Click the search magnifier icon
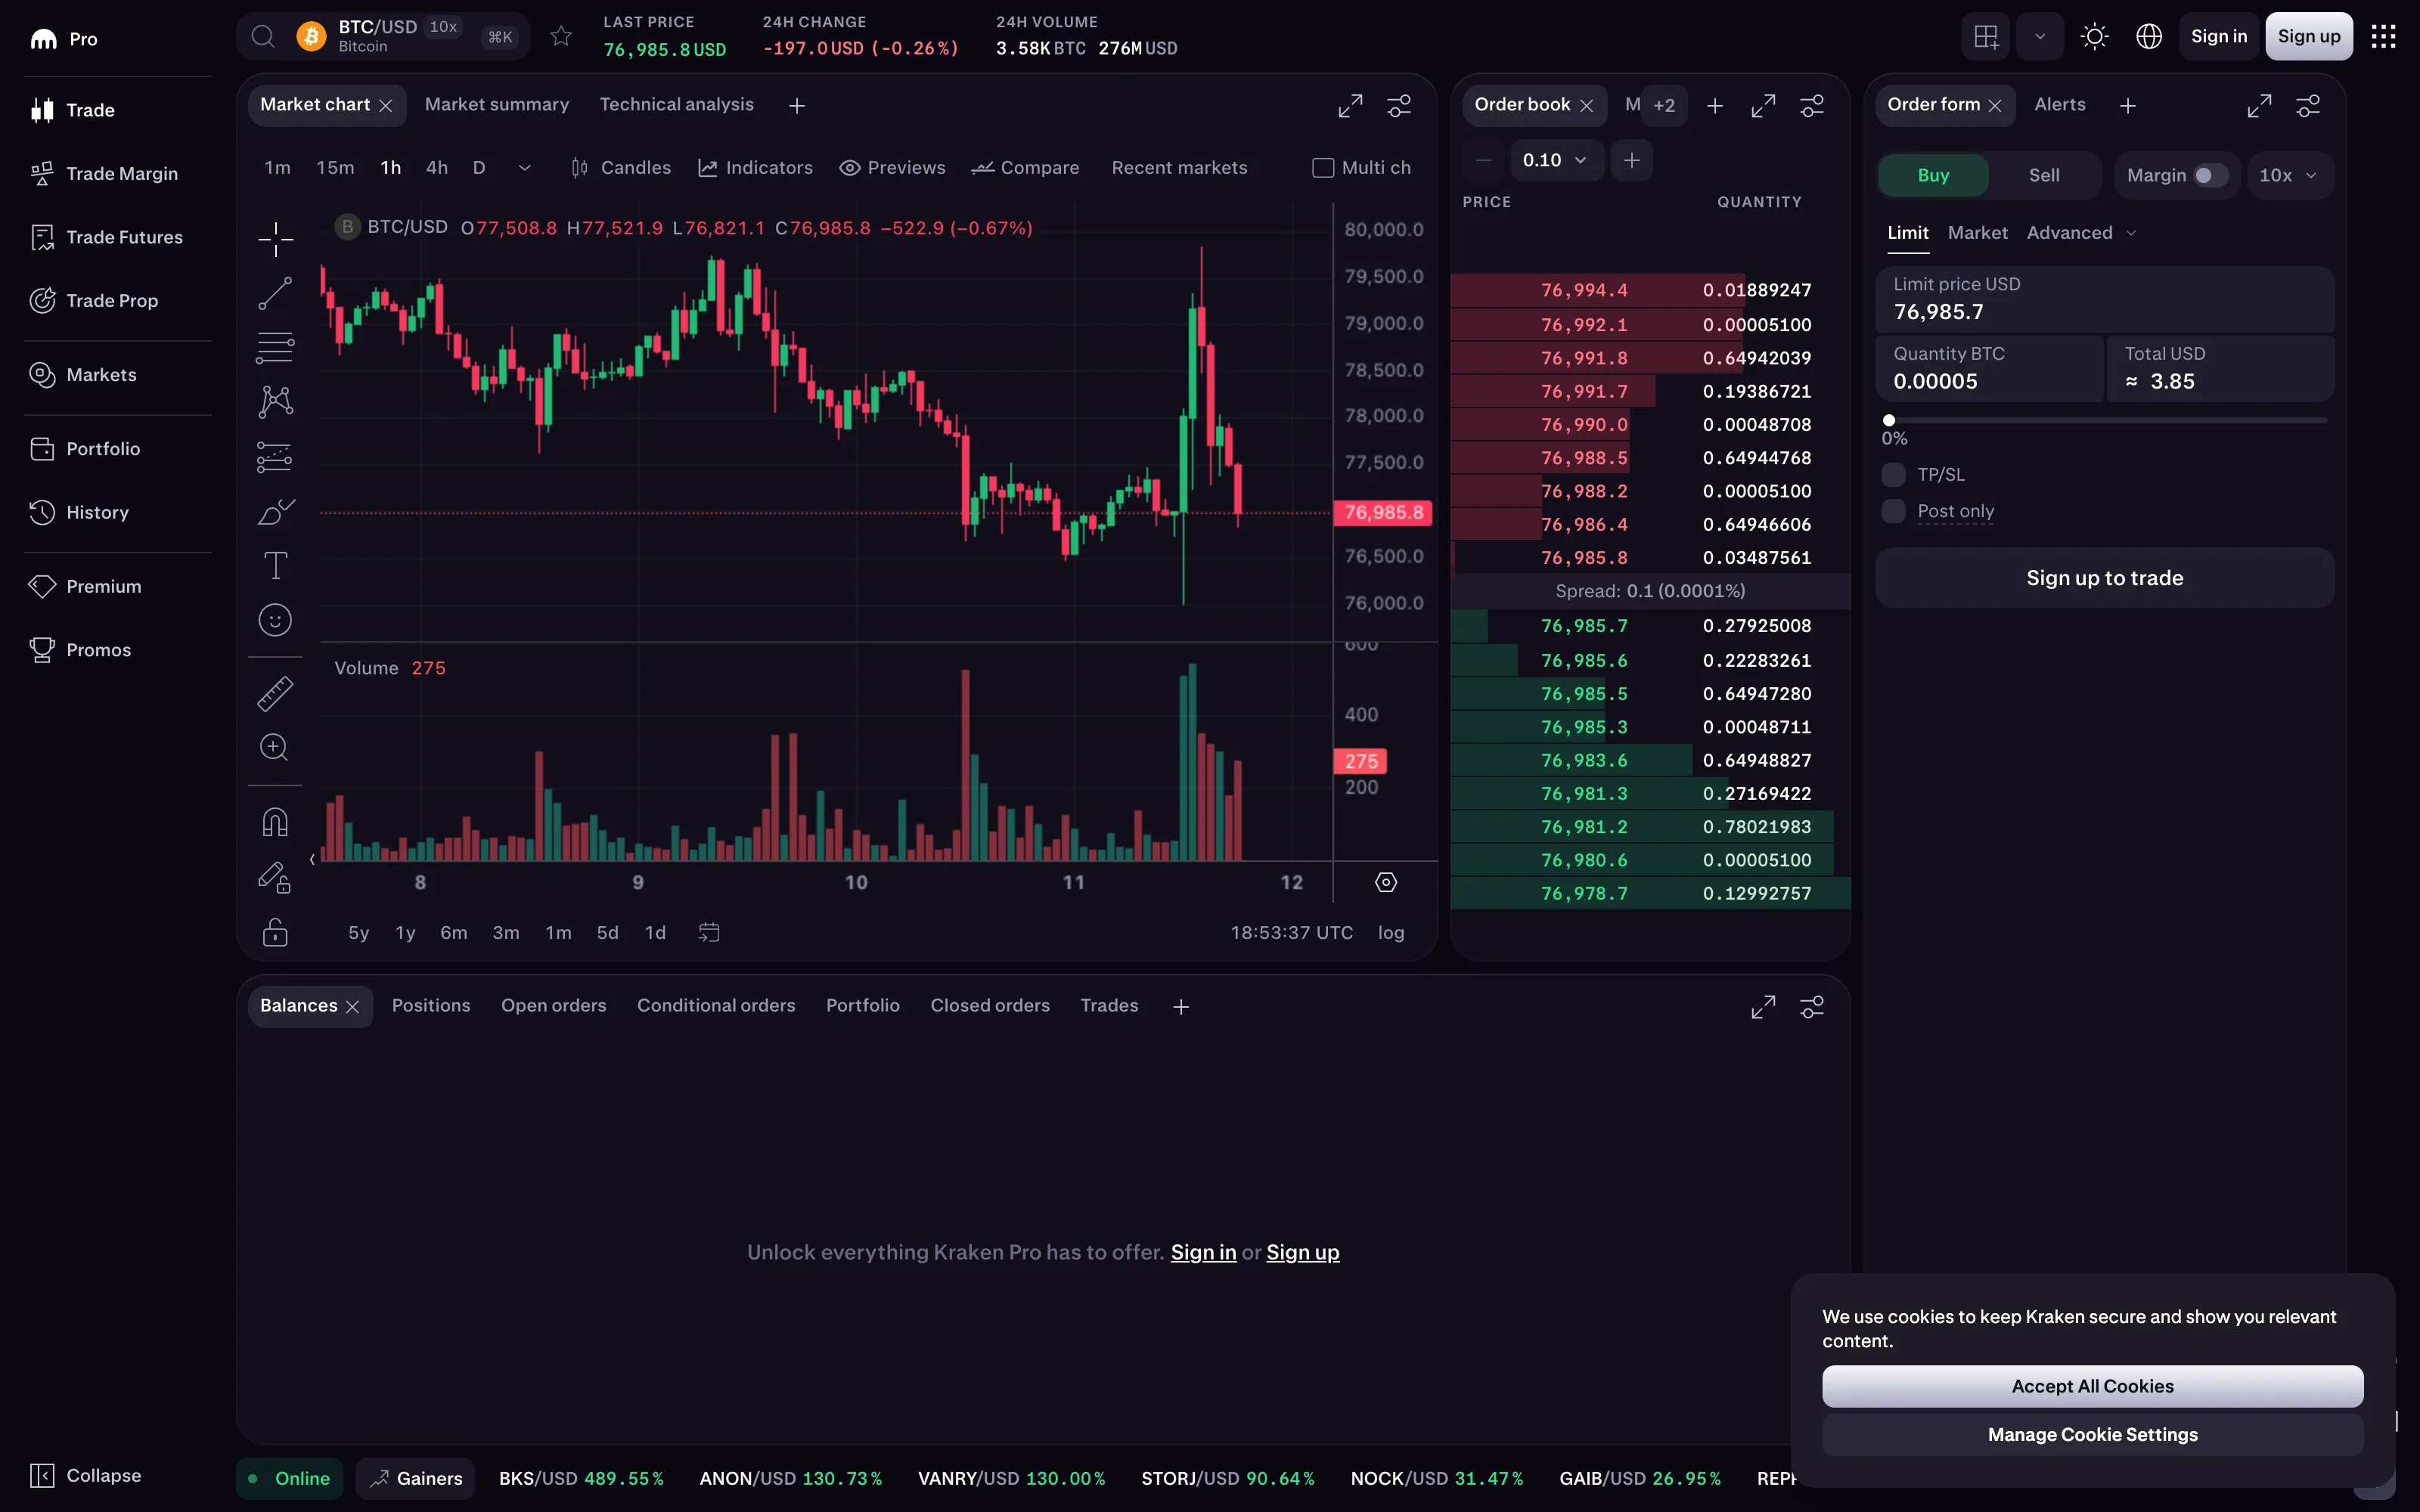2420x1512 pixels. 263,37
